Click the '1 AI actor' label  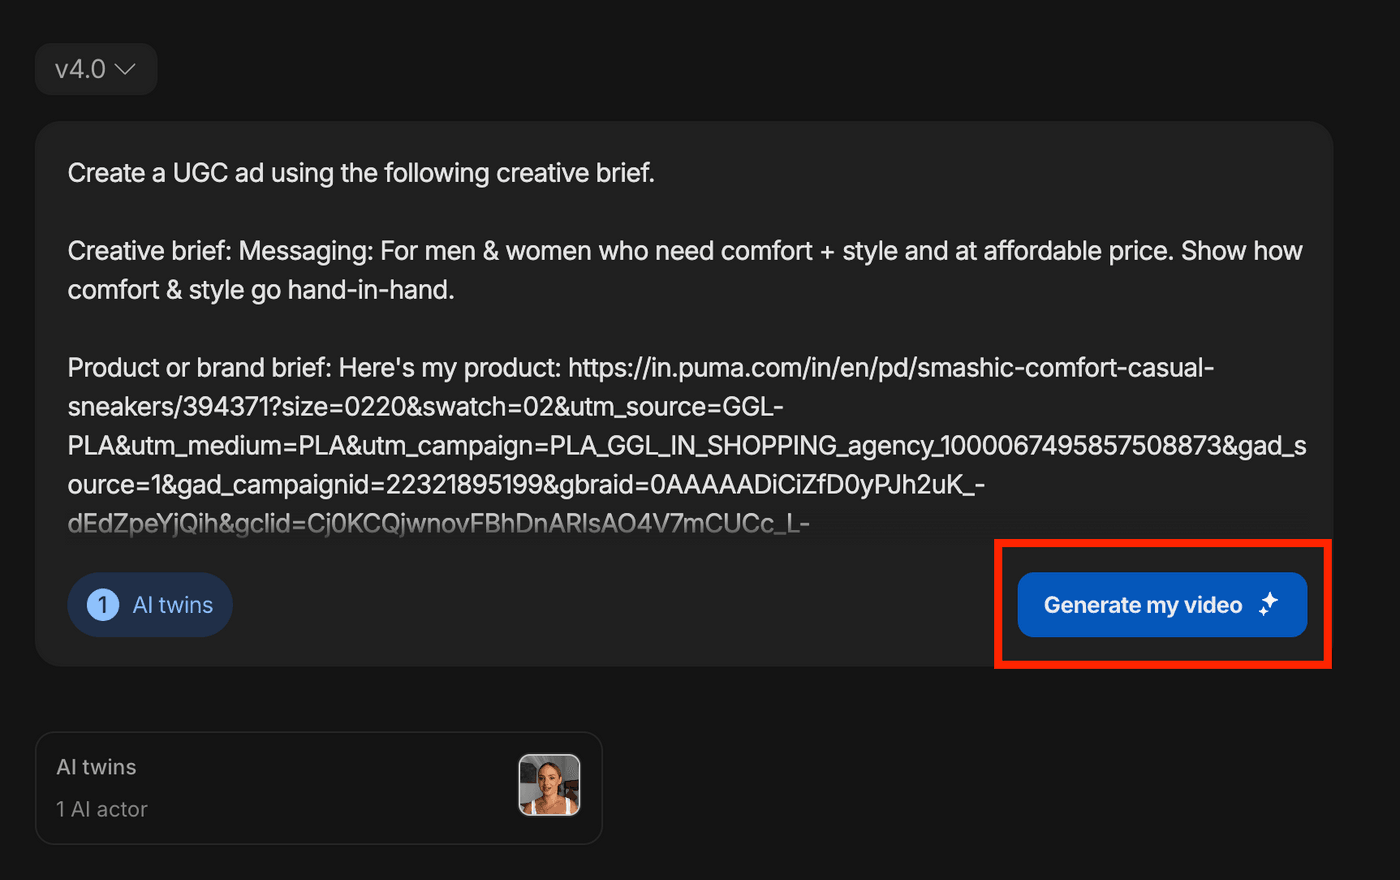click(102, 809)
